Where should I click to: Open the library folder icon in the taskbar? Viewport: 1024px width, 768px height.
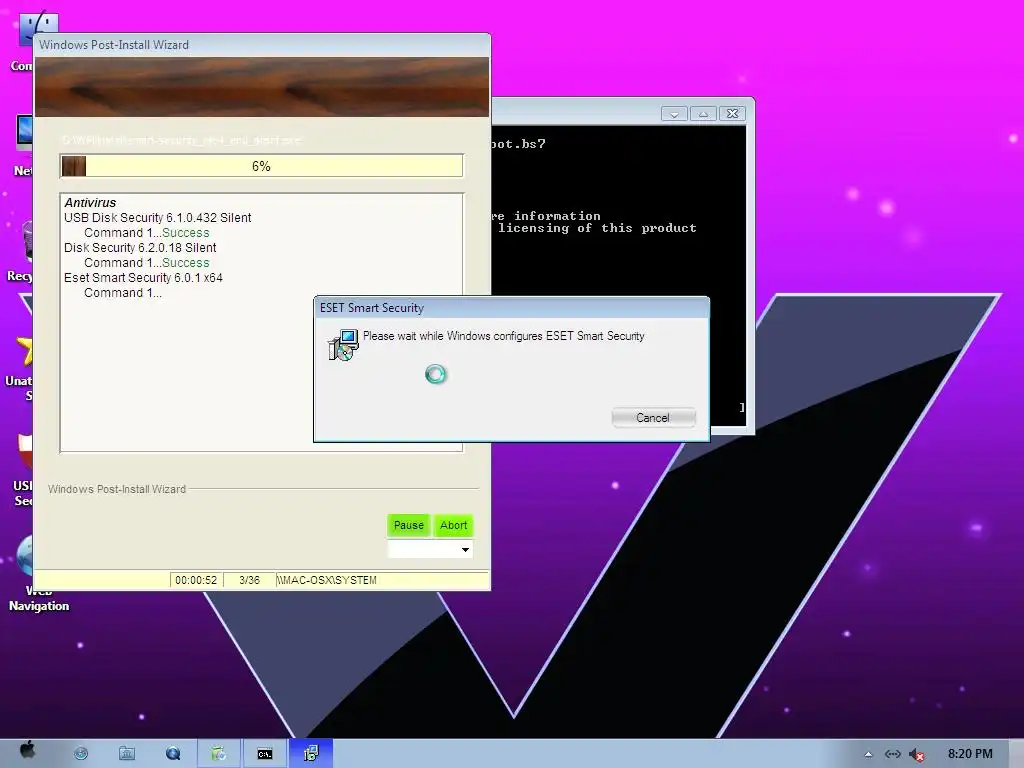coord(127,754)
